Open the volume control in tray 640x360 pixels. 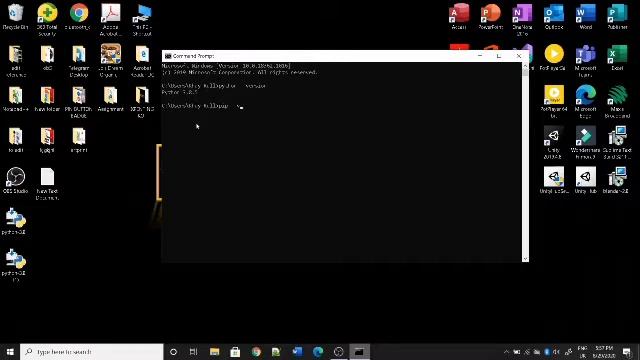pyautogui.click(x=557, y=352)
